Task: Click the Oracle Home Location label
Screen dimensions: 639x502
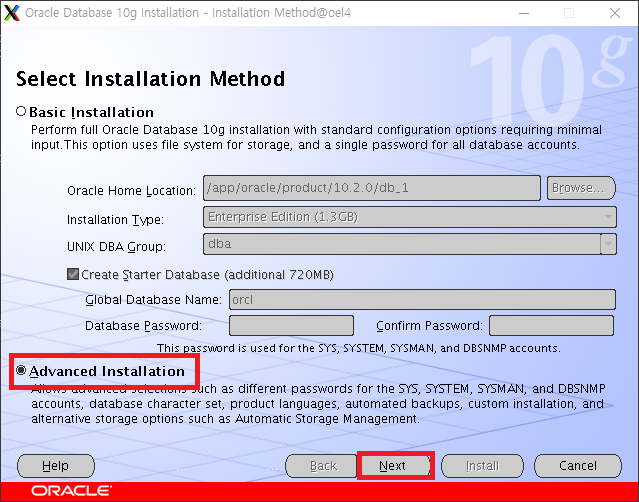Action: 131,190
